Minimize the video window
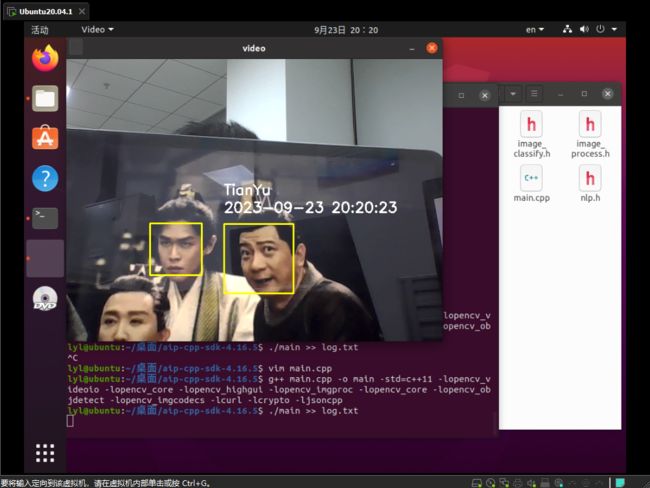The width and height of the screenshot is (650, 488). pos(412,49)
